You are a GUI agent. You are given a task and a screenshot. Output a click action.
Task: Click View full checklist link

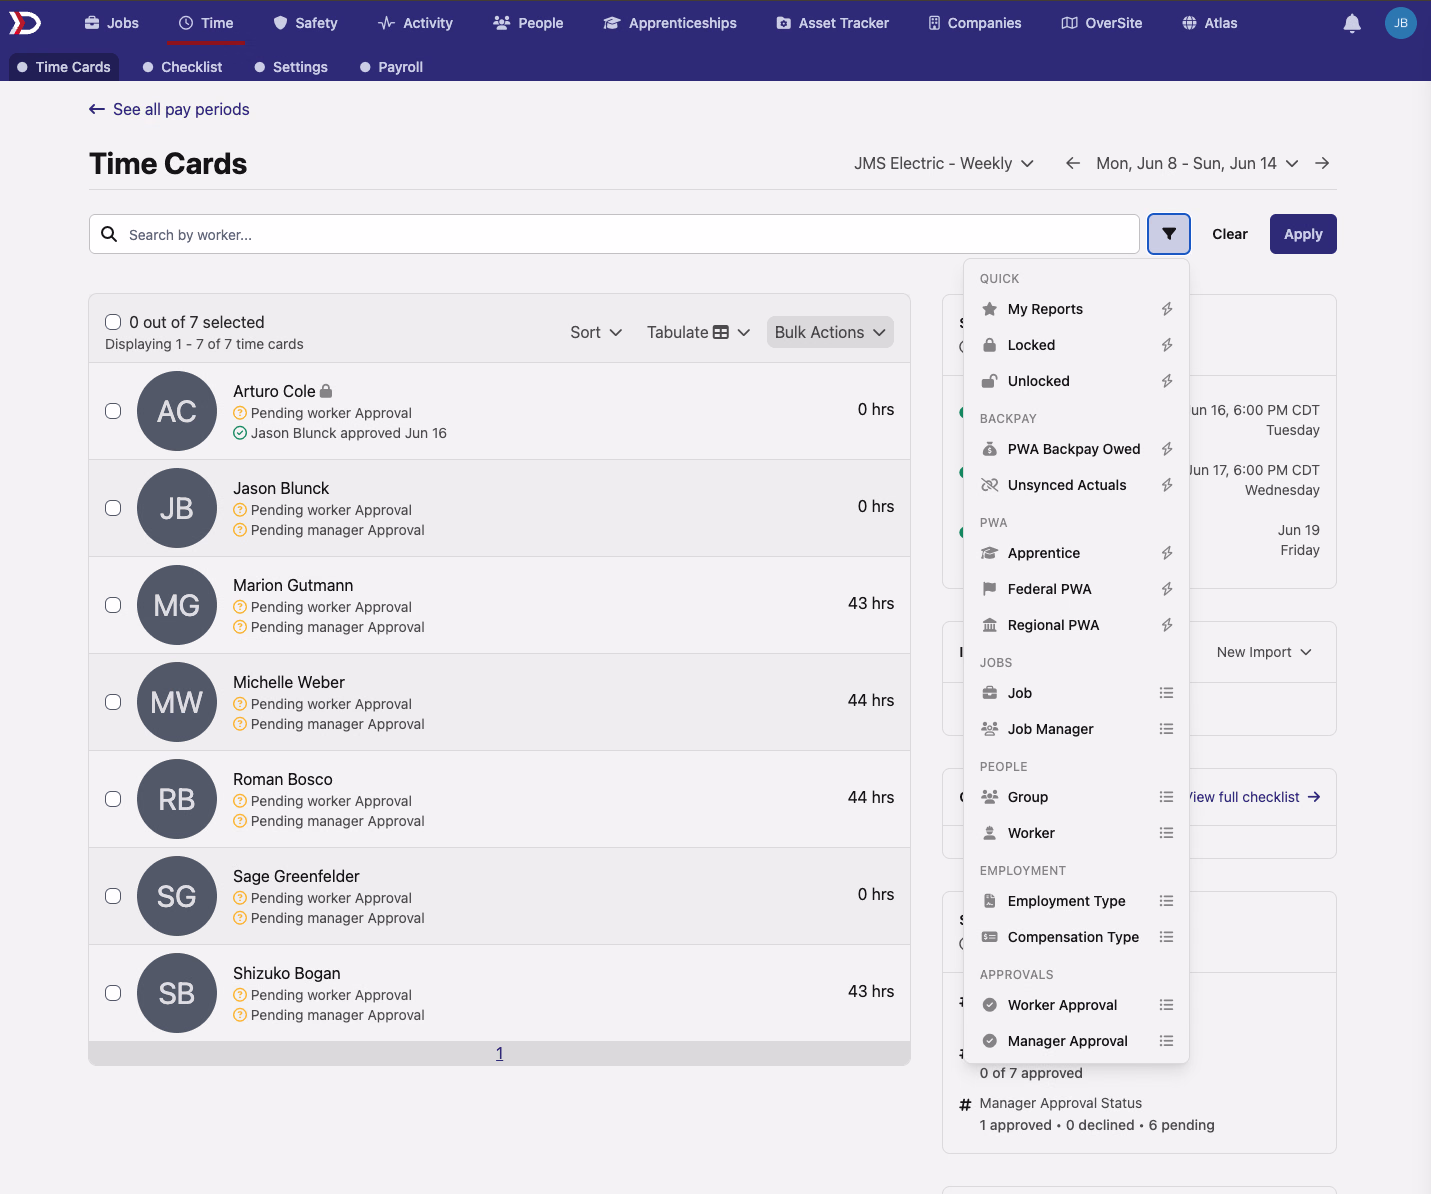tap(1255, 797)
